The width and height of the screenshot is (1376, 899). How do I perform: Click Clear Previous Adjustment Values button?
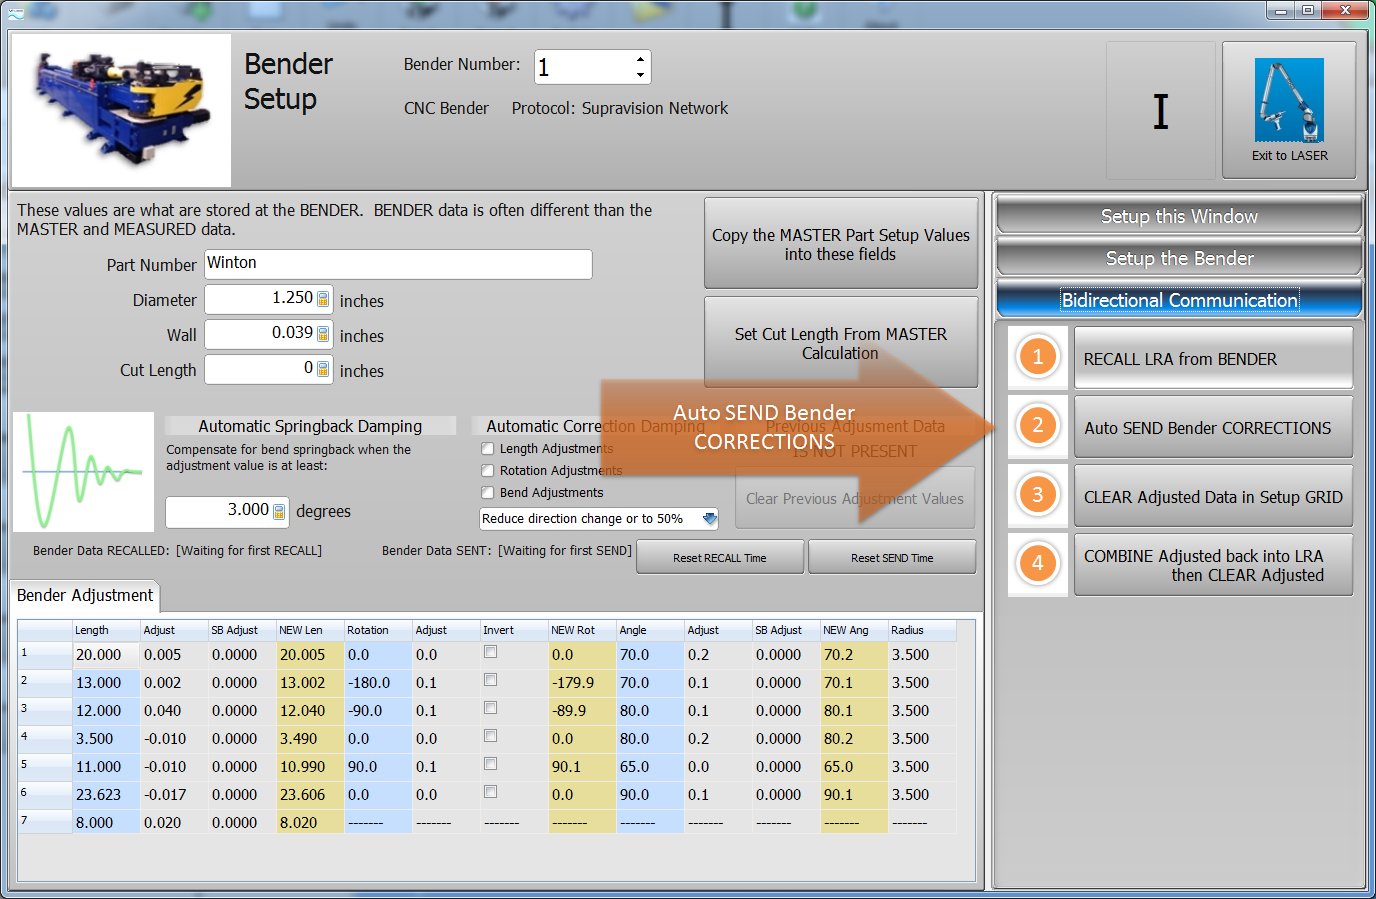[855, 498]
